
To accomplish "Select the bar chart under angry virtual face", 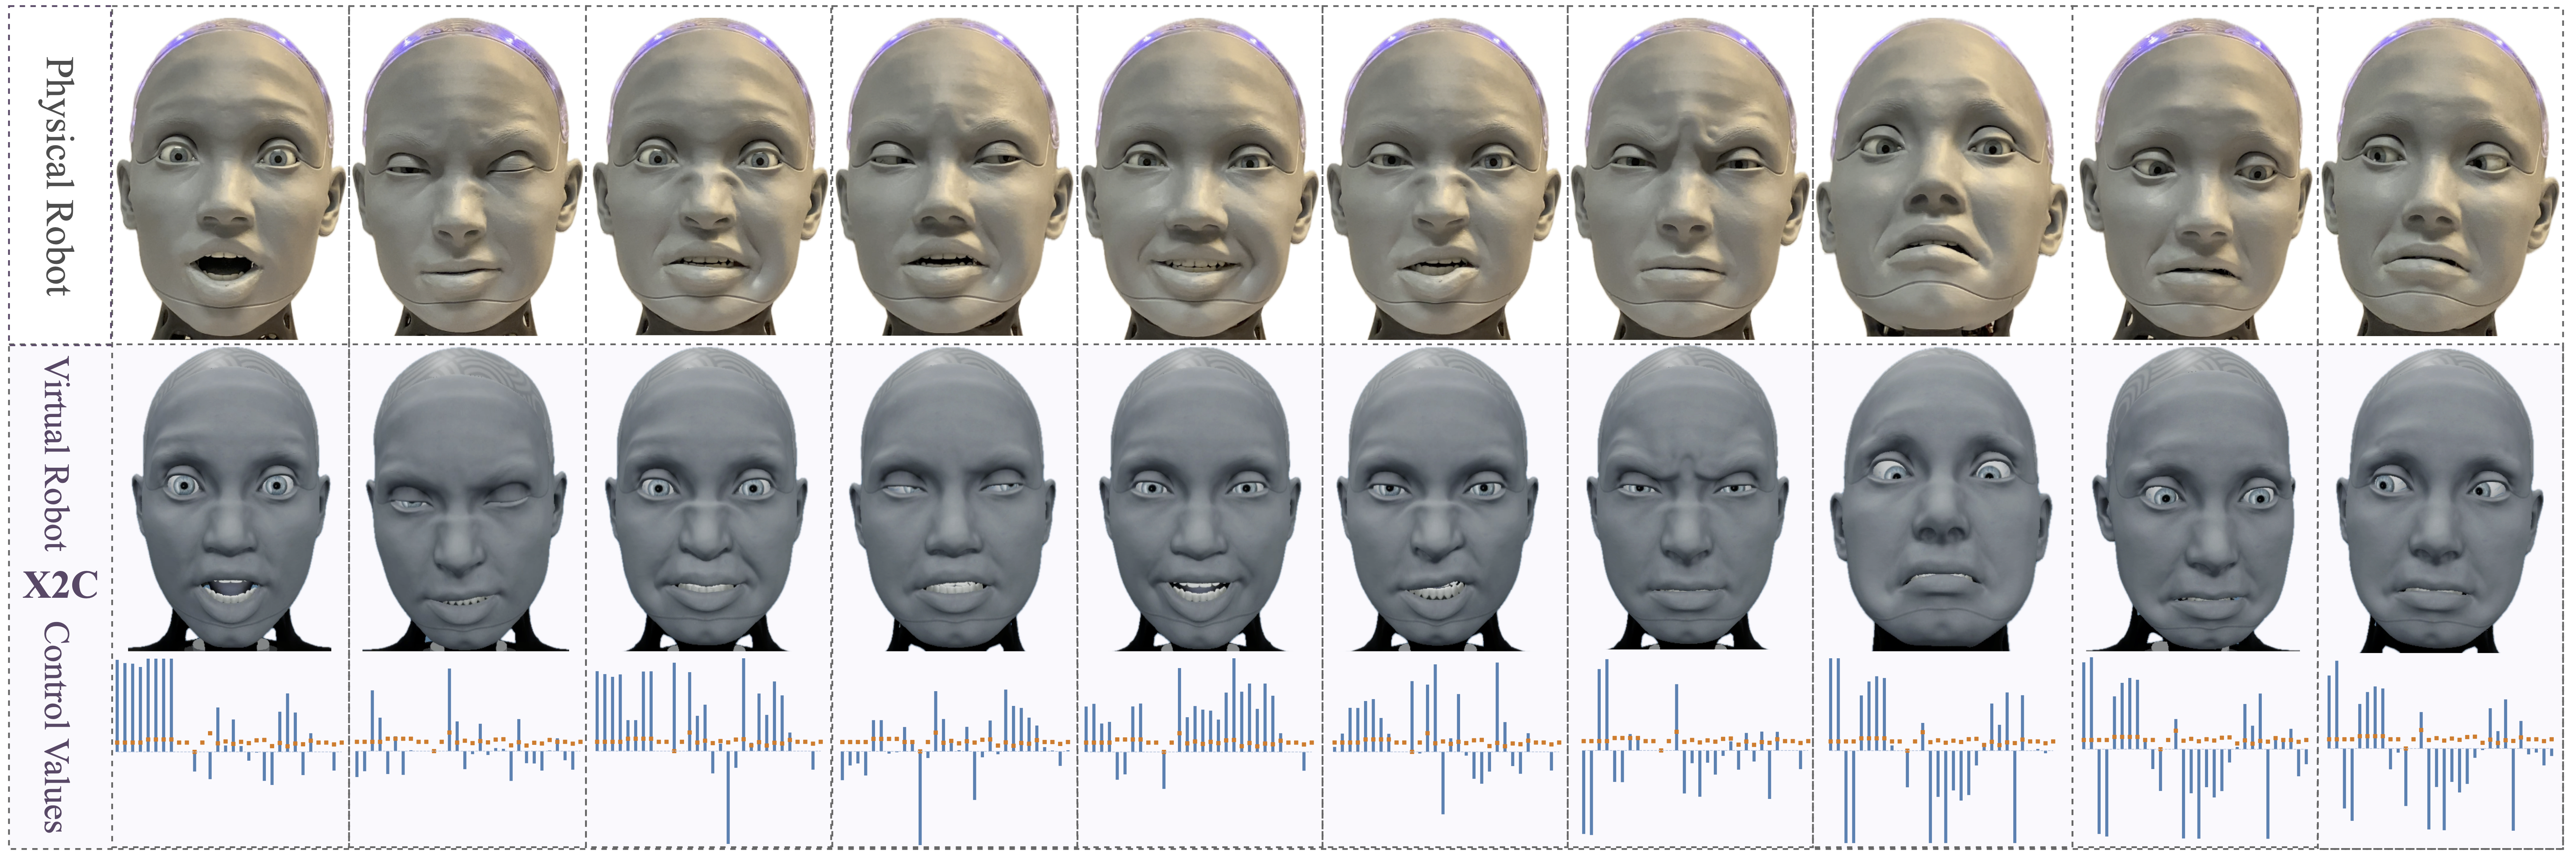I will click(1690, 745).
